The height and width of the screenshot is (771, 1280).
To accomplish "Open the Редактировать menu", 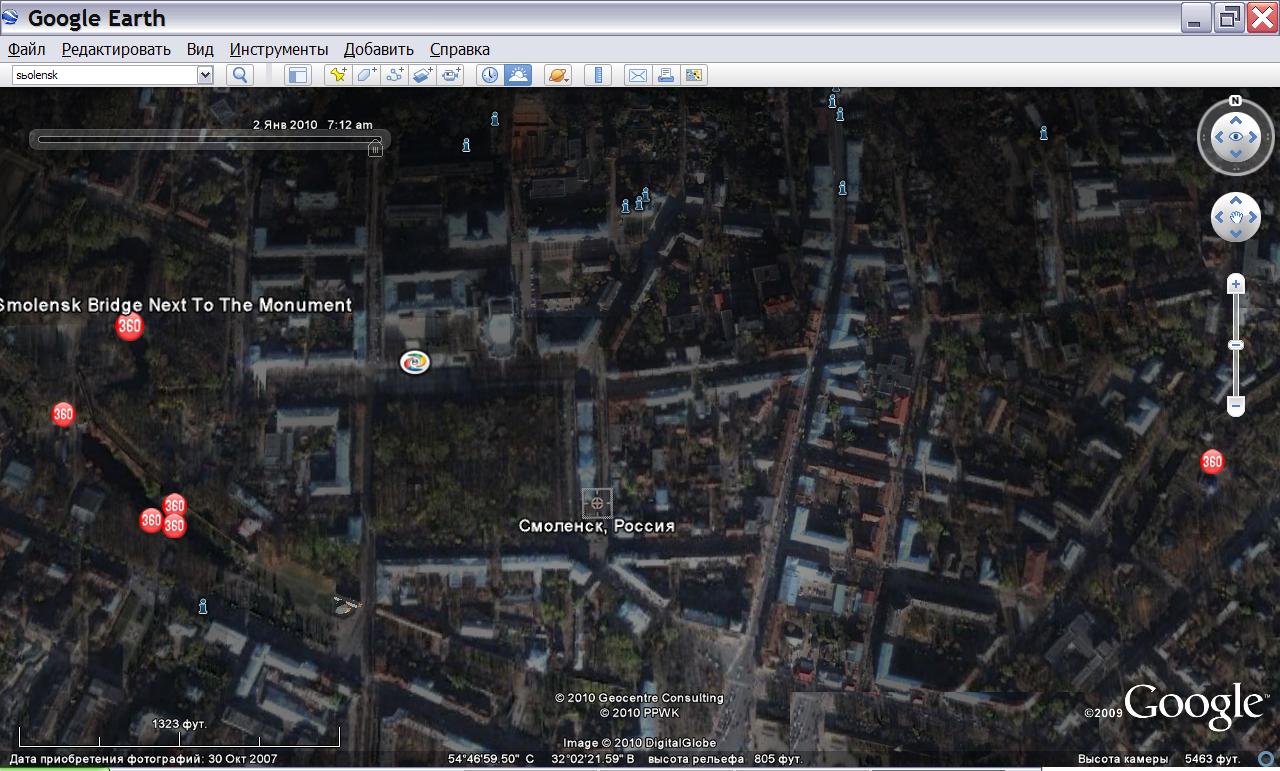I will [x=116, y=49].
